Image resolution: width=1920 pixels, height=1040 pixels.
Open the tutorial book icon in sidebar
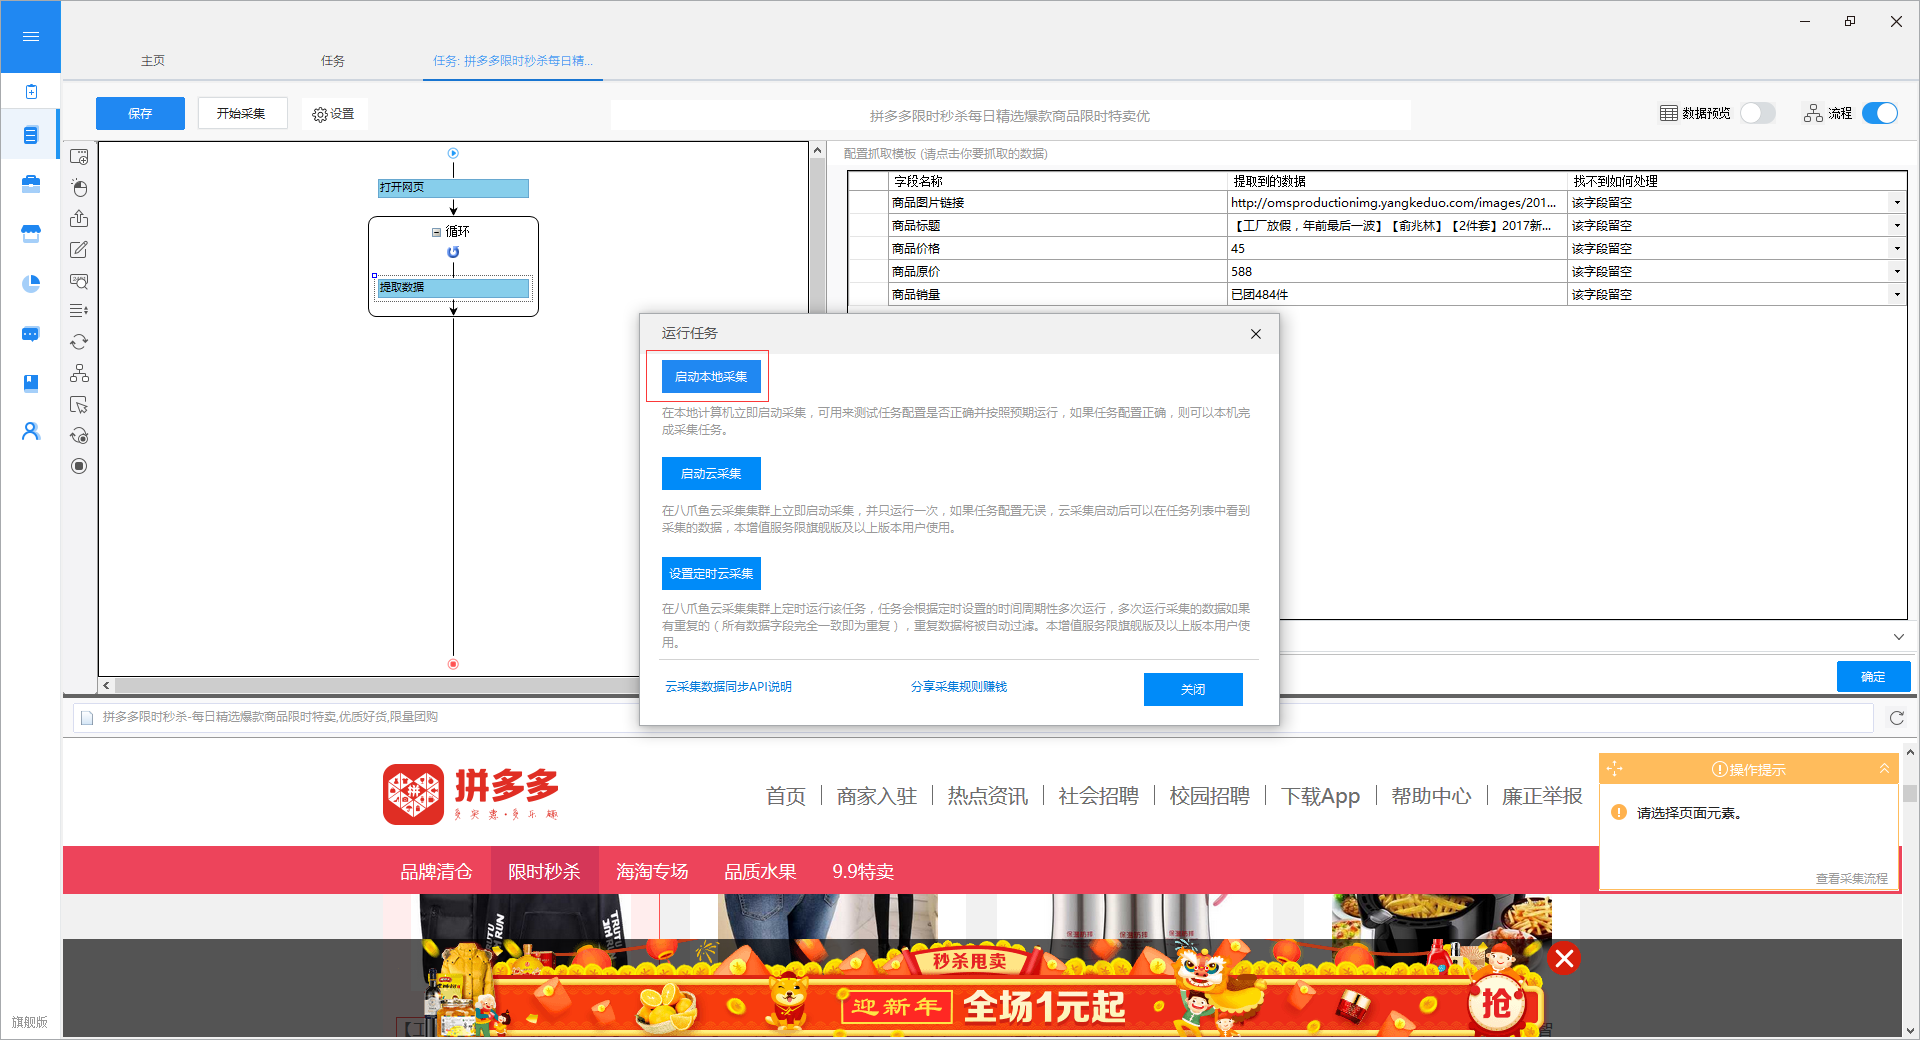point(31,383)
